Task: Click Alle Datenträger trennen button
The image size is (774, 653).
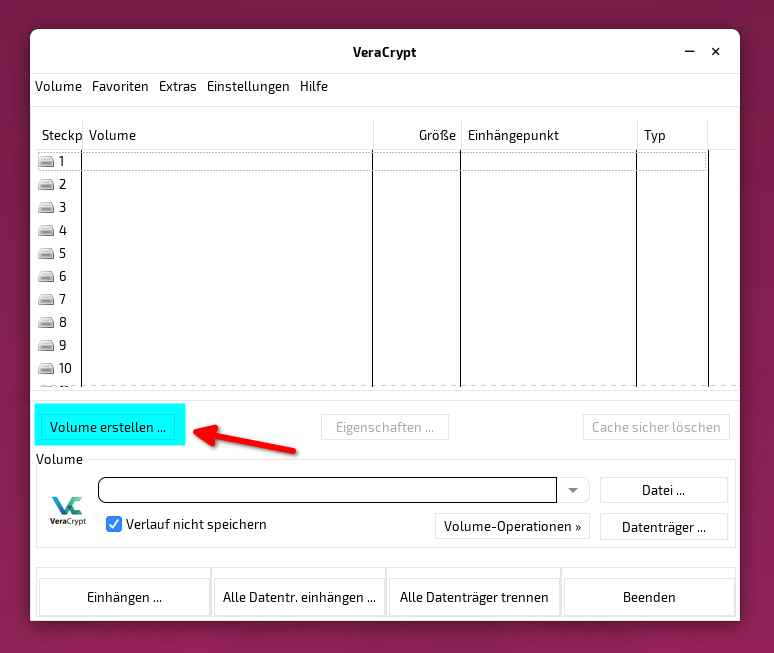Action: 474,597
